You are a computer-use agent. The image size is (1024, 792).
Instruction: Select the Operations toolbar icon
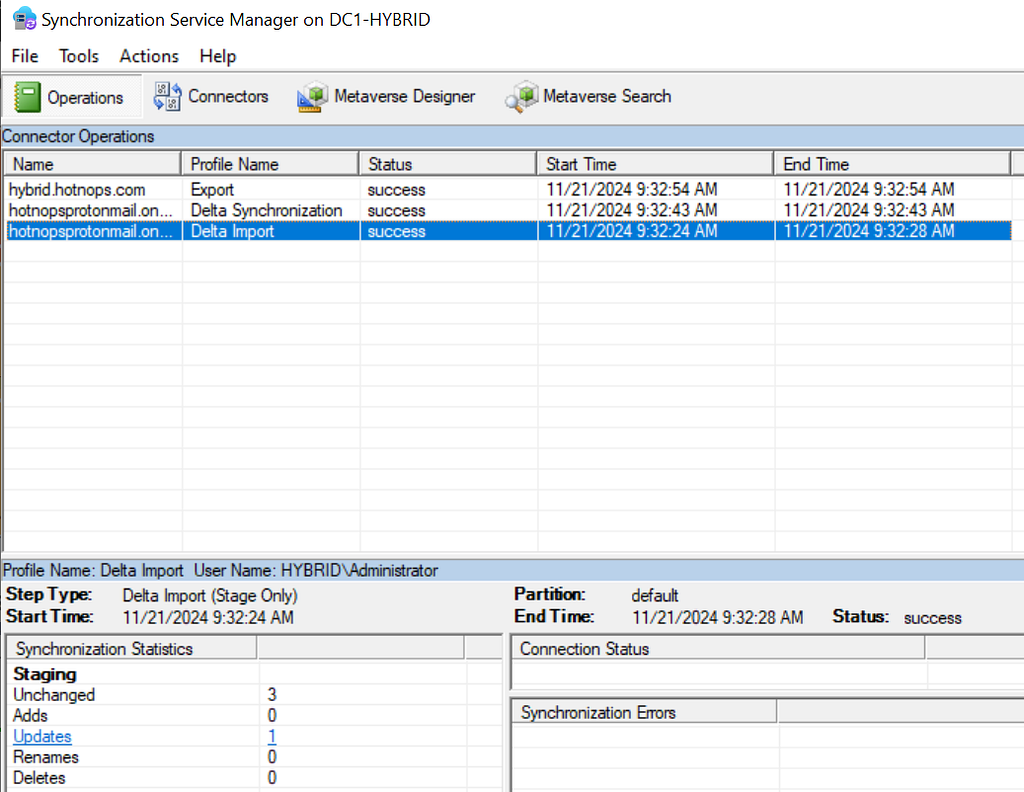coord(27,97)
